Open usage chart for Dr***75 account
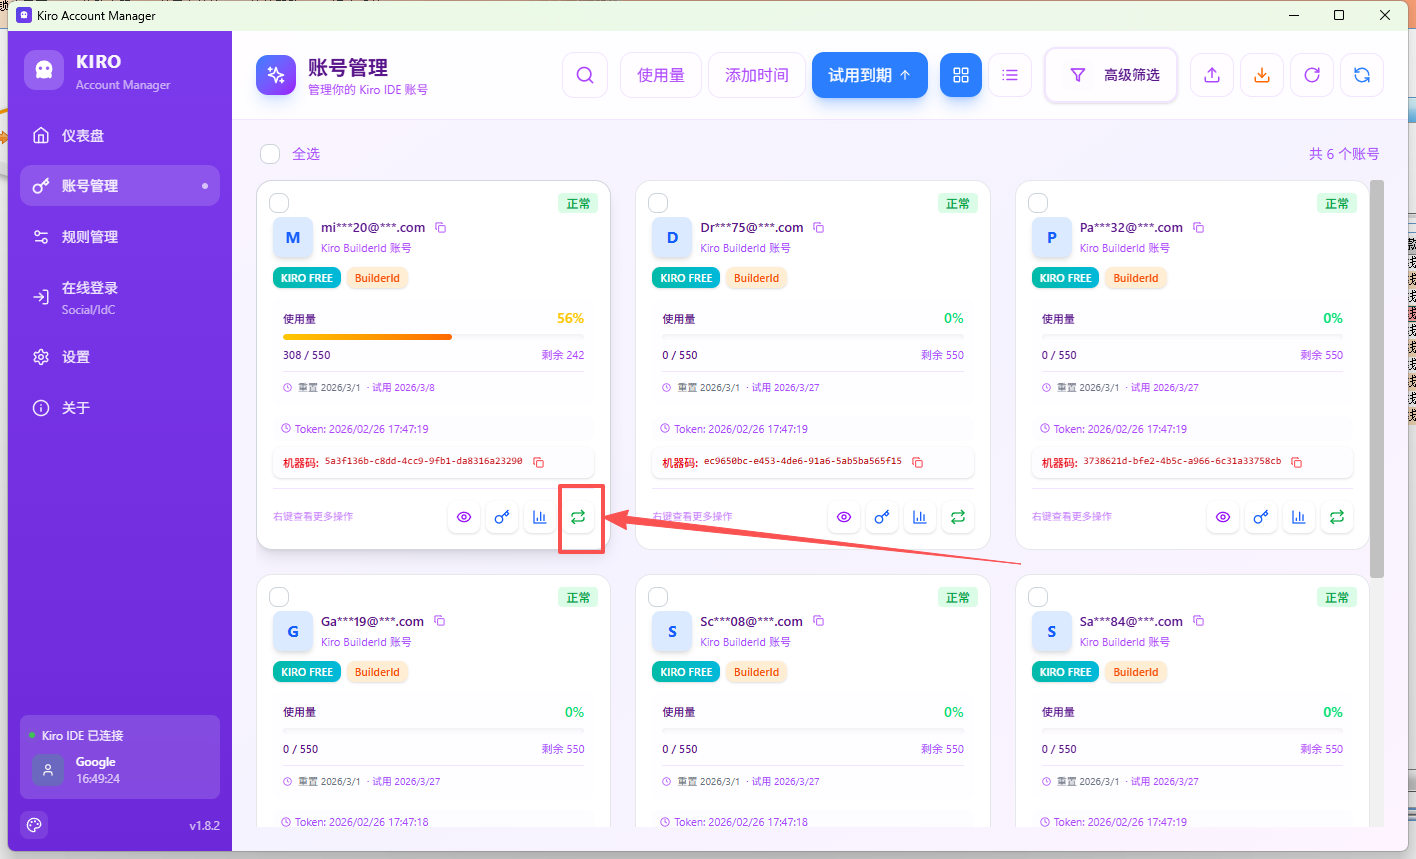 919,517
